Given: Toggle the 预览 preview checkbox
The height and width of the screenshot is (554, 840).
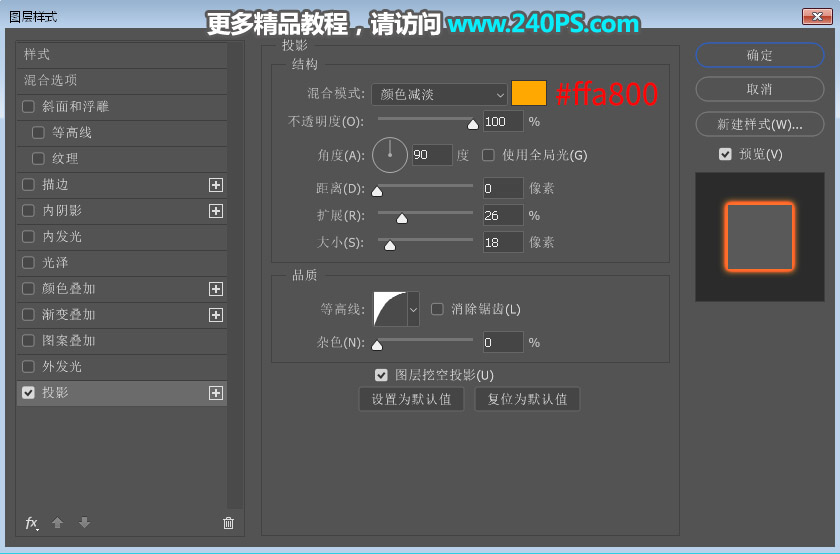Looking at the screenshot, I should tap(725, 155).
